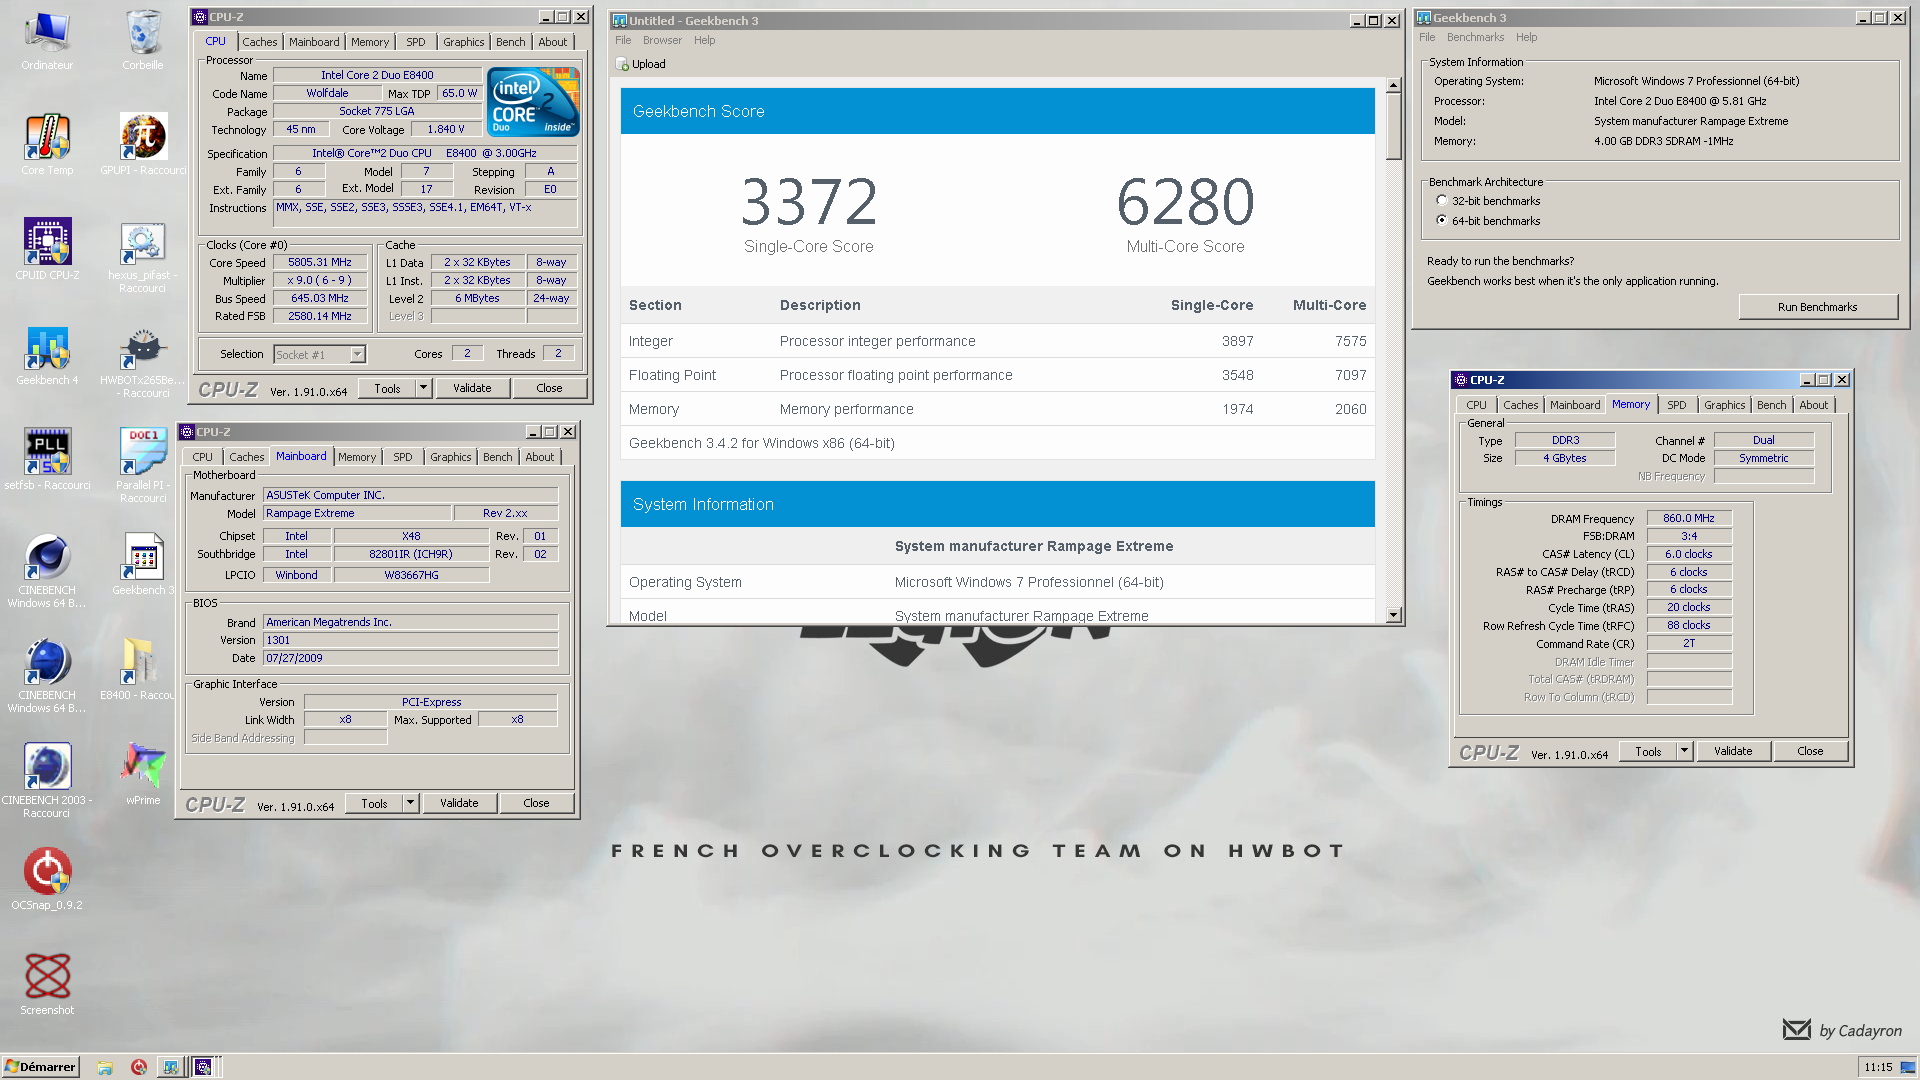Screen dimensions: 1920x1080
Task: Launch Core Temp from desktop
Action: [47, 145]
